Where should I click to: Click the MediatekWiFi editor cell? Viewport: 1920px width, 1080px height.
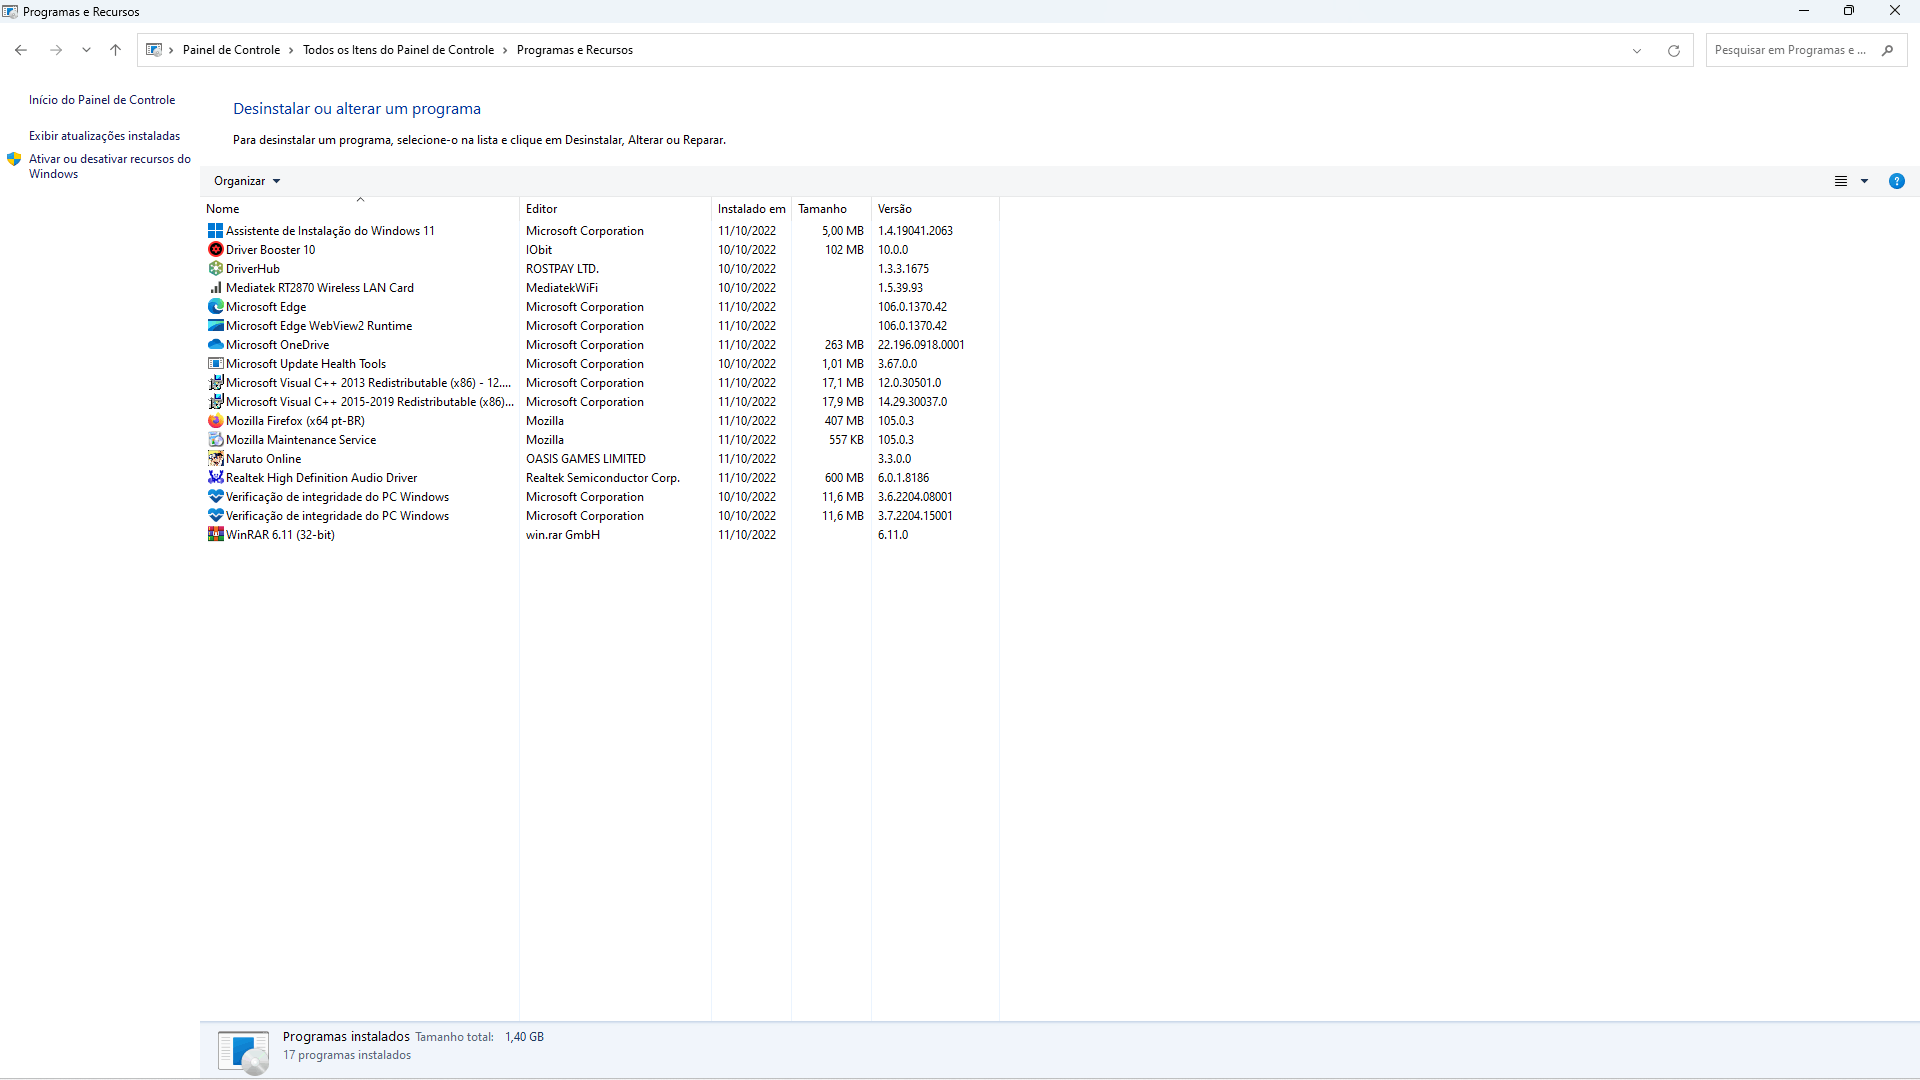point(562,288)
